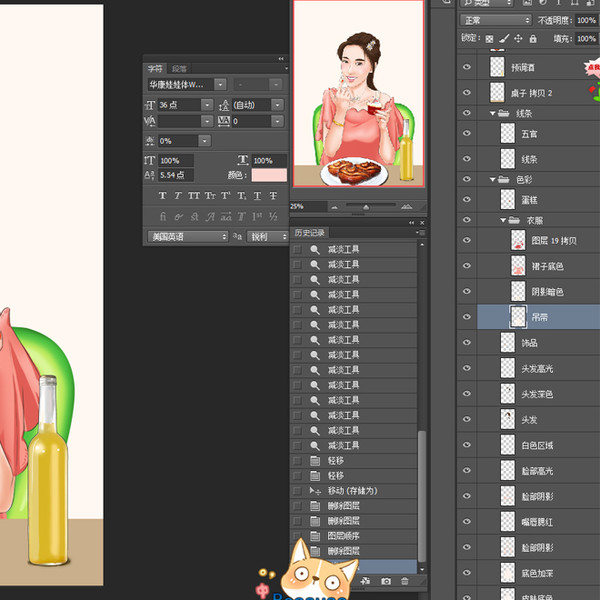
Task: Hide the 裙子底色 layer
Action: 467,266
